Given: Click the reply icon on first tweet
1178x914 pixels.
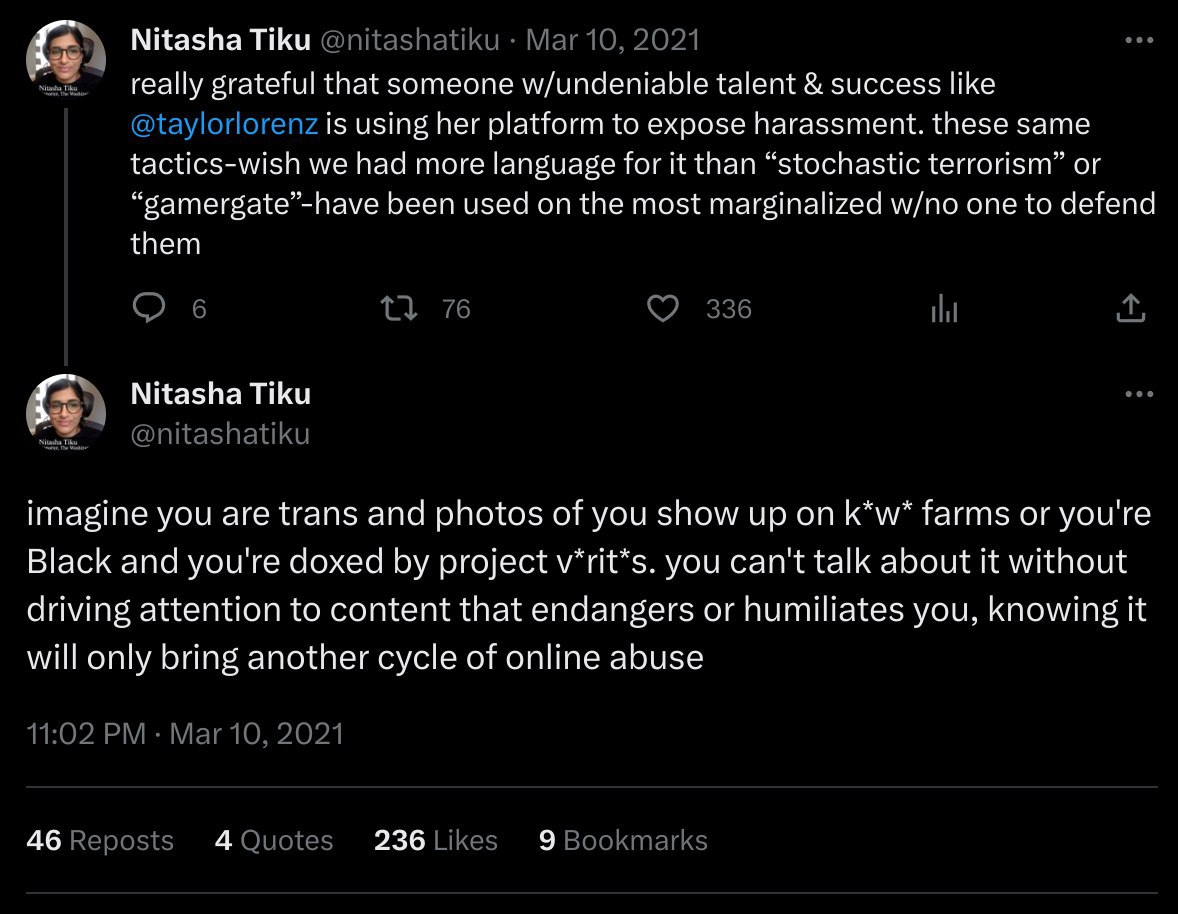Looking at the screenshot, I should click(148, 309).
